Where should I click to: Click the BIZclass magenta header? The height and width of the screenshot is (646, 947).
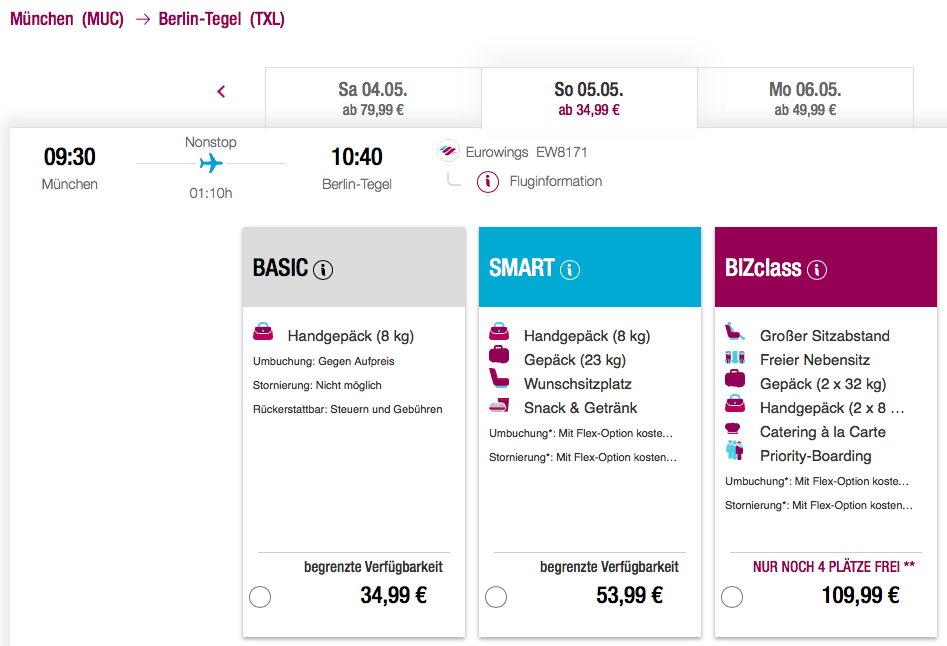tap(826, 267)
